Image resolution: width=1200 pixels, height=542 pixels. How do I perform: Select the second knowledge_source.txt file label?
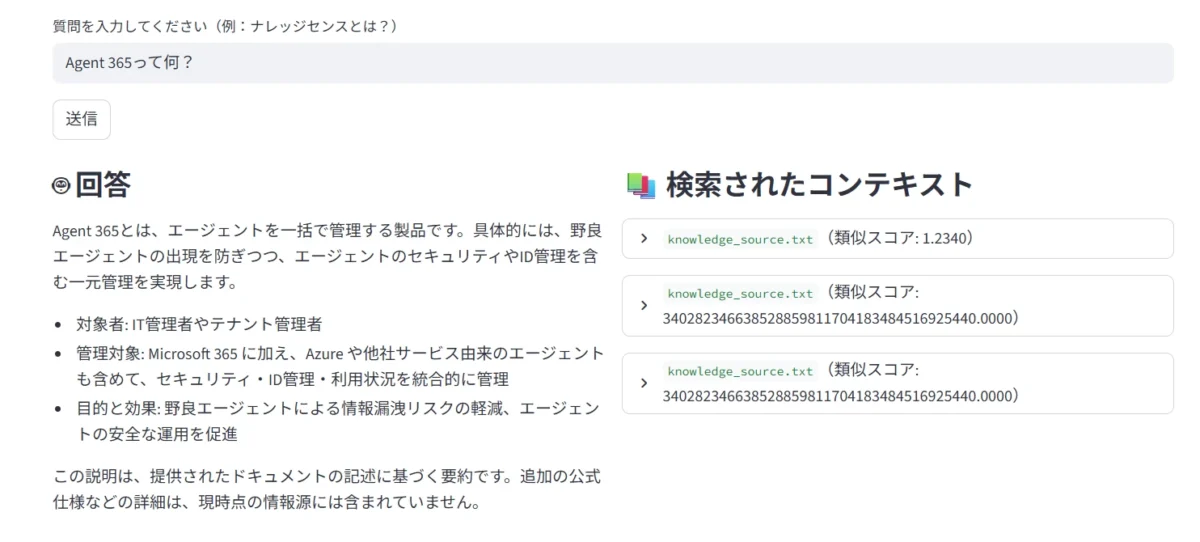pyautogui.click(x=740, y=293)
